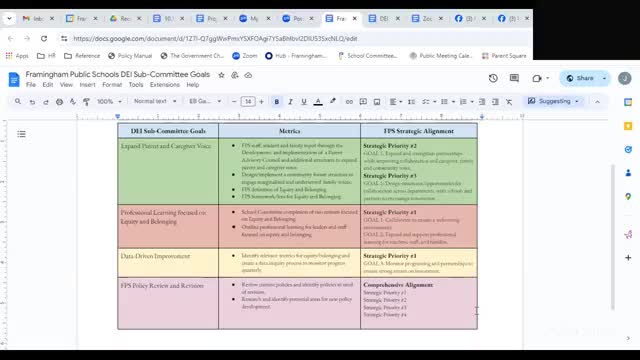Star the document title

[221, 75]
